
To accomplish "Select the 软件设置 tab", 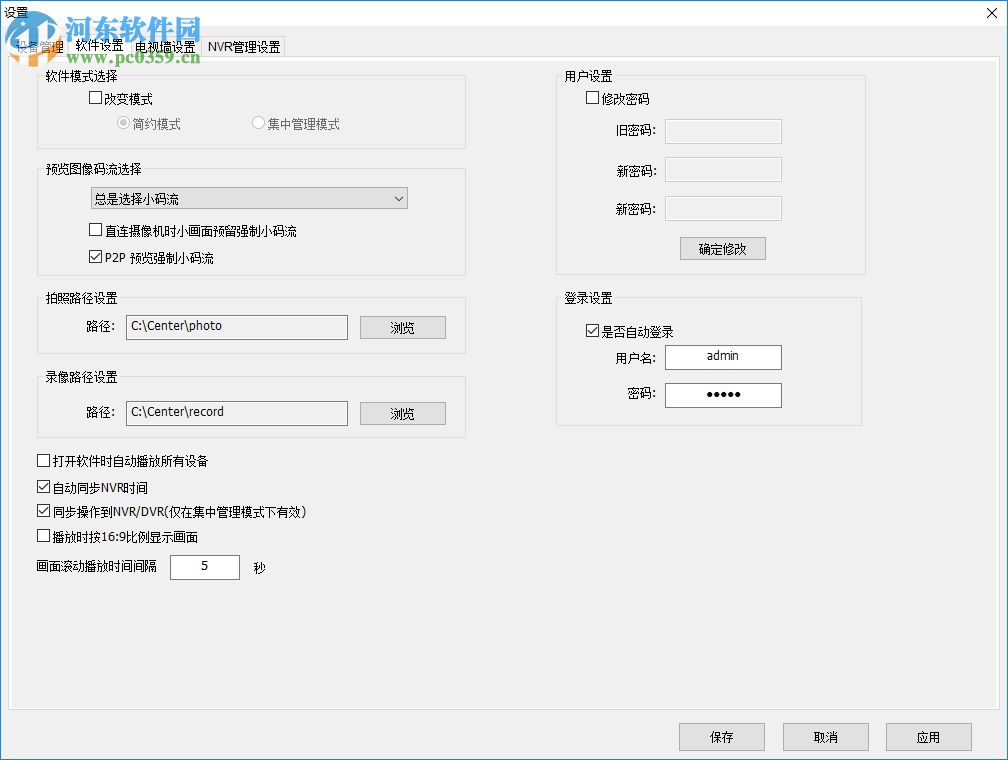I will [99, 46].
